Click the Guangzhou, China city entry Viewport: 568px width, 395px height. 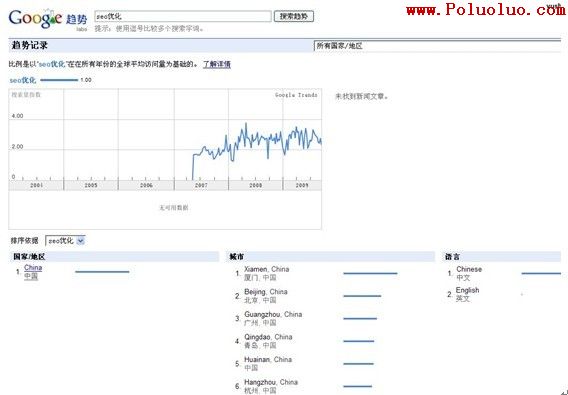273,319
